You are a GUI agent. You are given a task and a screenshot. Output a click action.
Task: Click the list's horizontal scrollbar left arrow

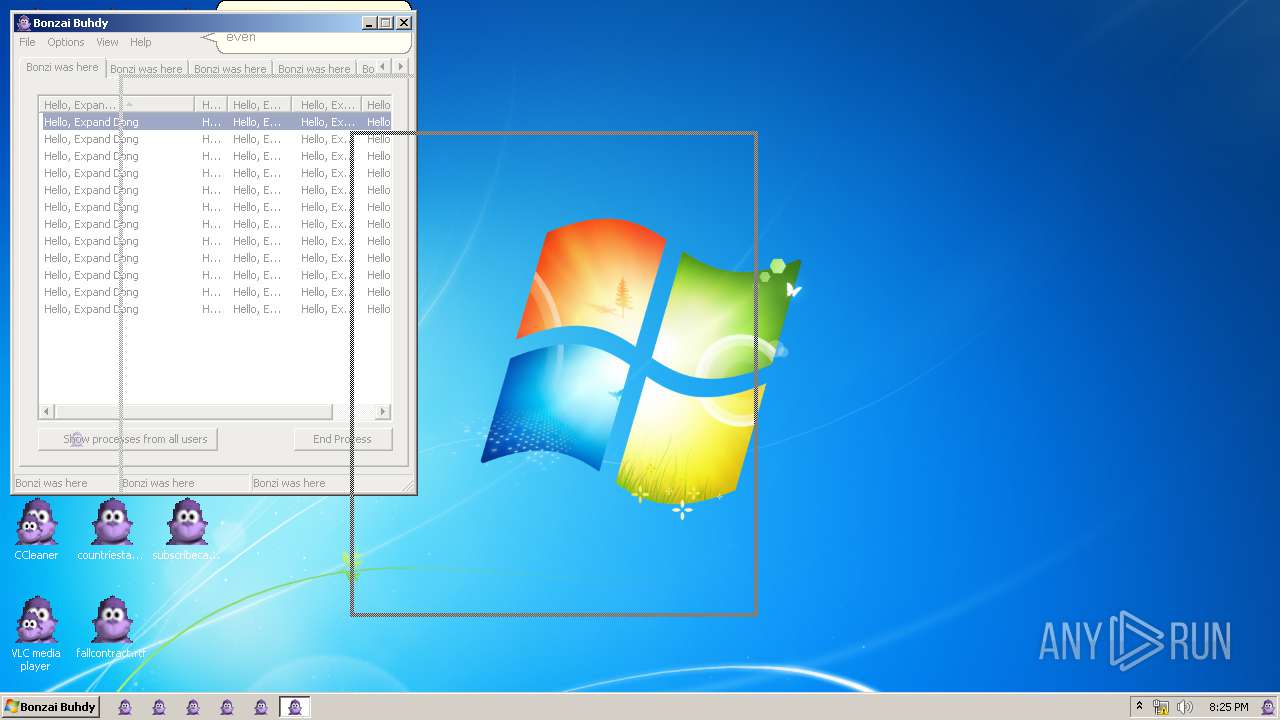coord(46,411)
